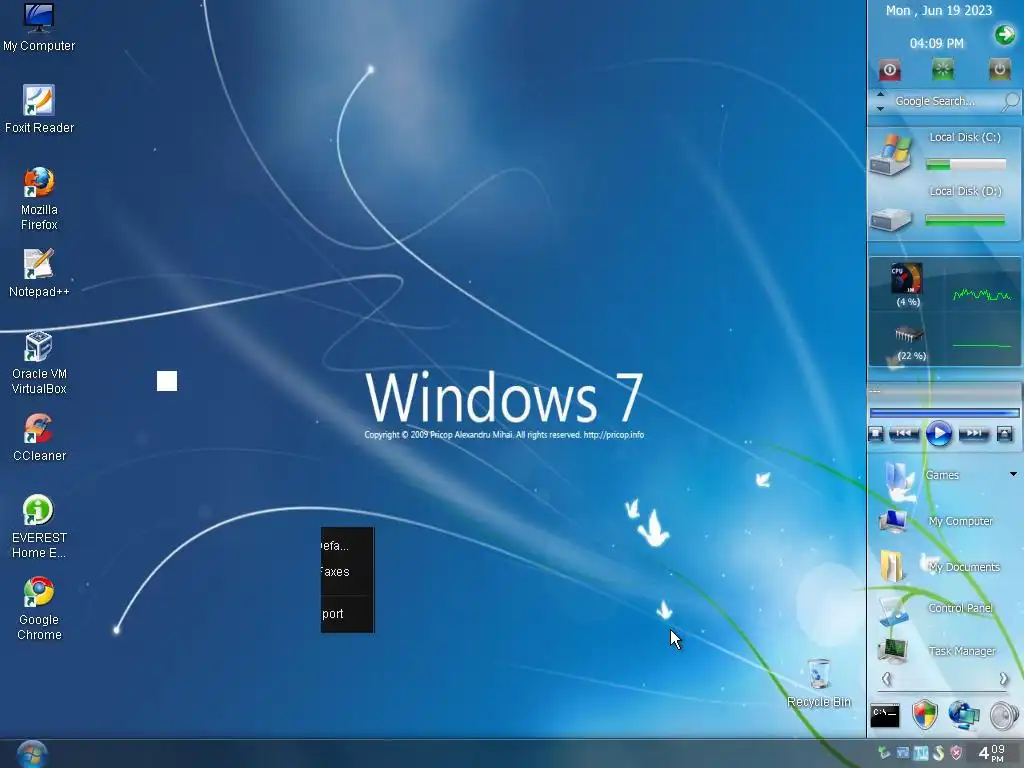The image size is (1024, 768).
Task: Click the CPU usage gauge icon
Action: (x=907, y=279)
